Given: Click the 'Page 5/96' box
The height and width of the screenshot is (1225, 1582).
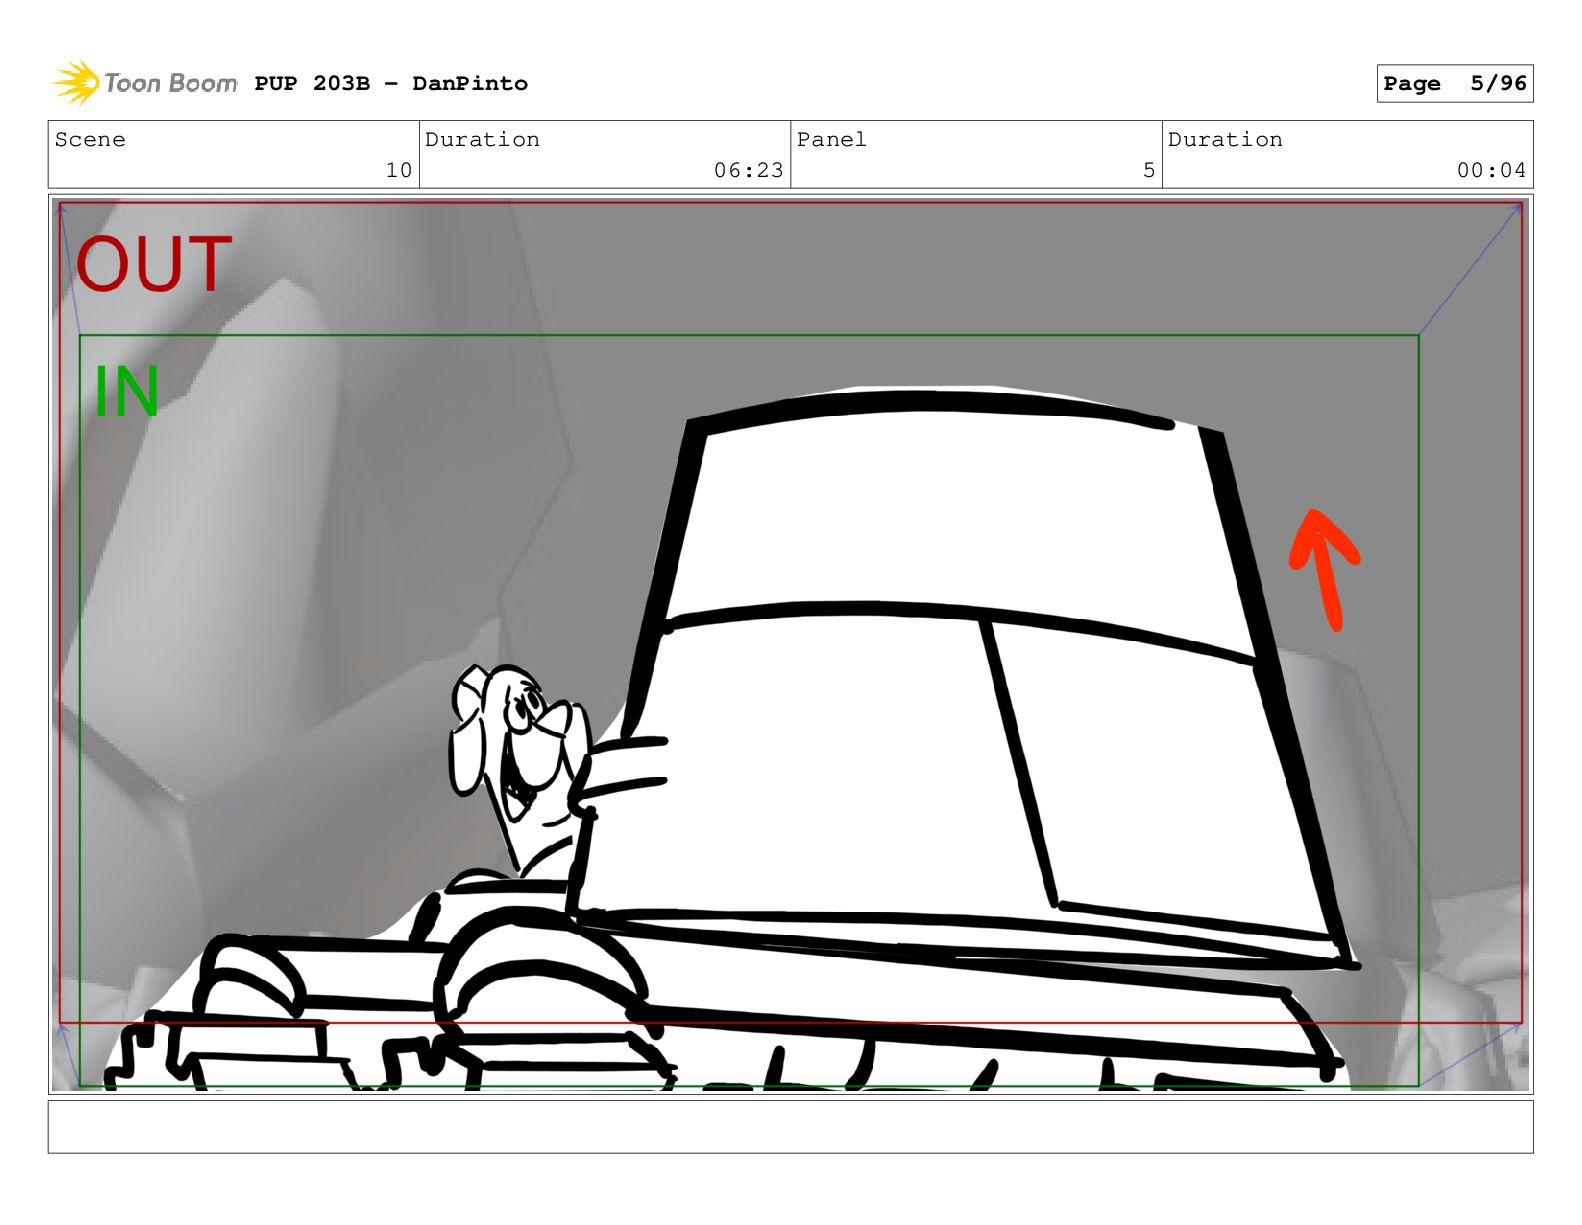Looking at the screenshot, I should tap(1454, 84).
